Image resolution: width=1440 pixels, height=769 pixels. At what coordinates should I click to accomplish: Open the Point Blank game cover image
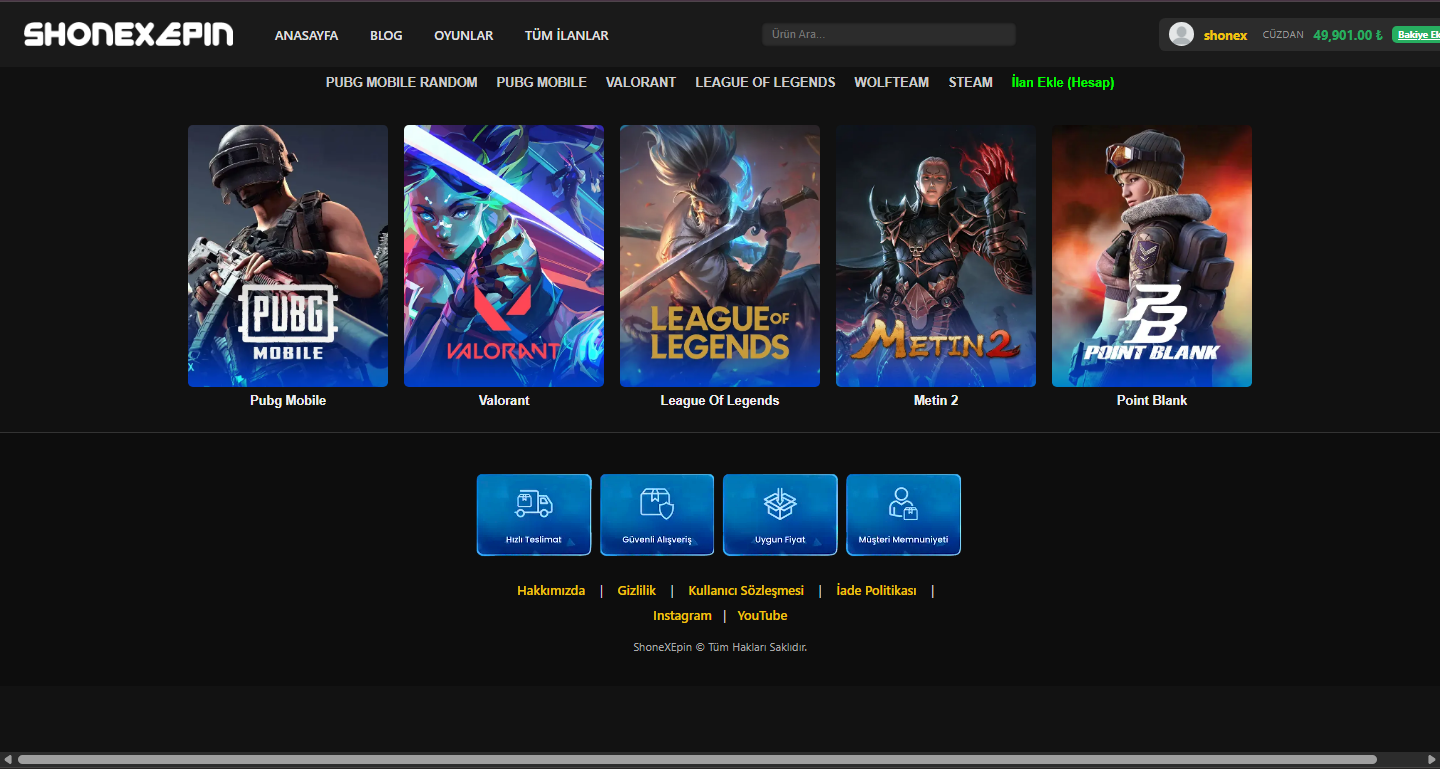1152,256
